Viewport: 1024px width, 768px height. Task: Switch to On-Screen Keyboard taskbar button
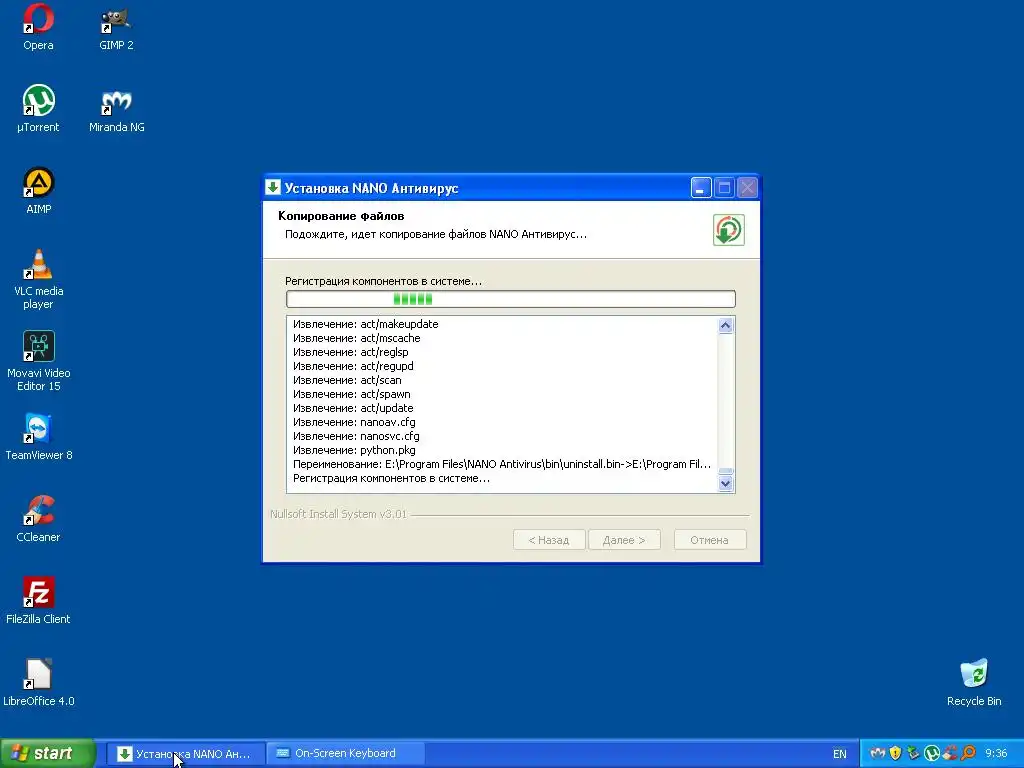click(x=345, y=754)
